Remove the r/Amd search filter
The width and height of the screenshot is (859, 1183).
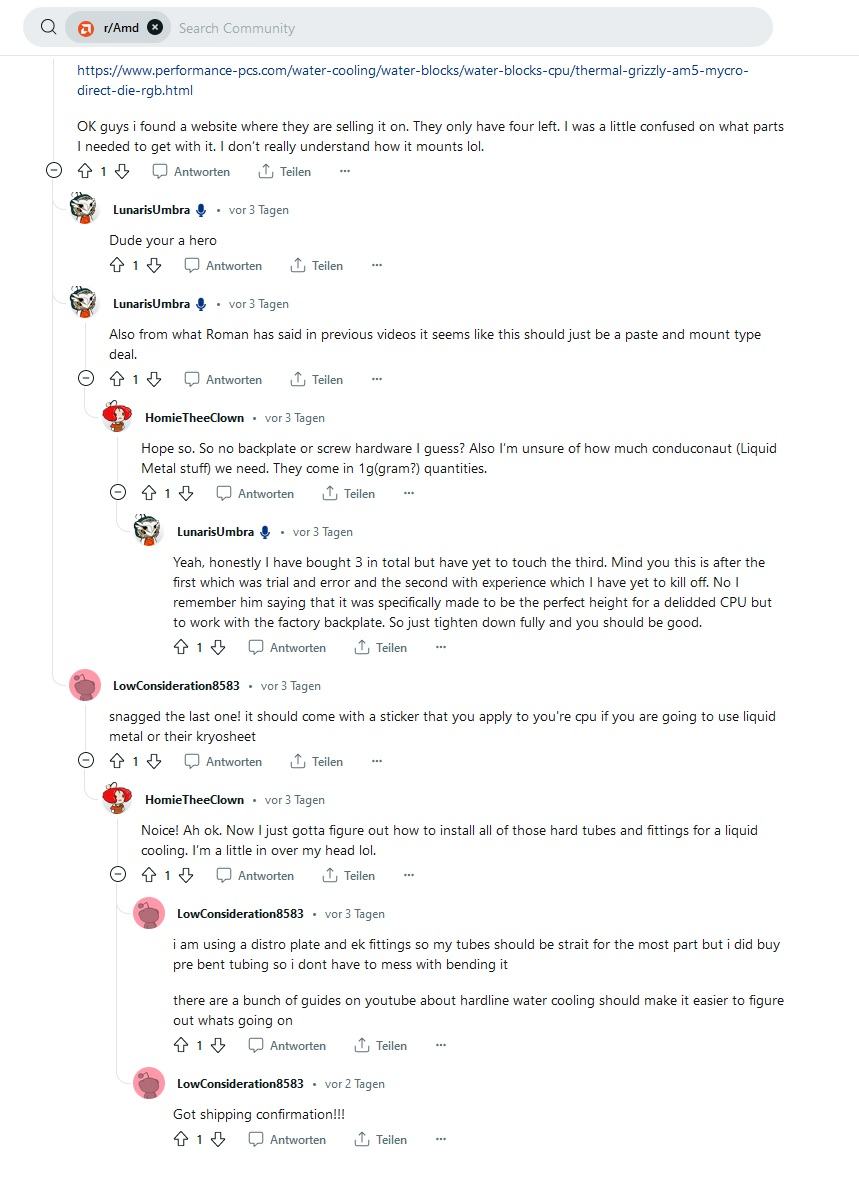[x=155, y=28]
